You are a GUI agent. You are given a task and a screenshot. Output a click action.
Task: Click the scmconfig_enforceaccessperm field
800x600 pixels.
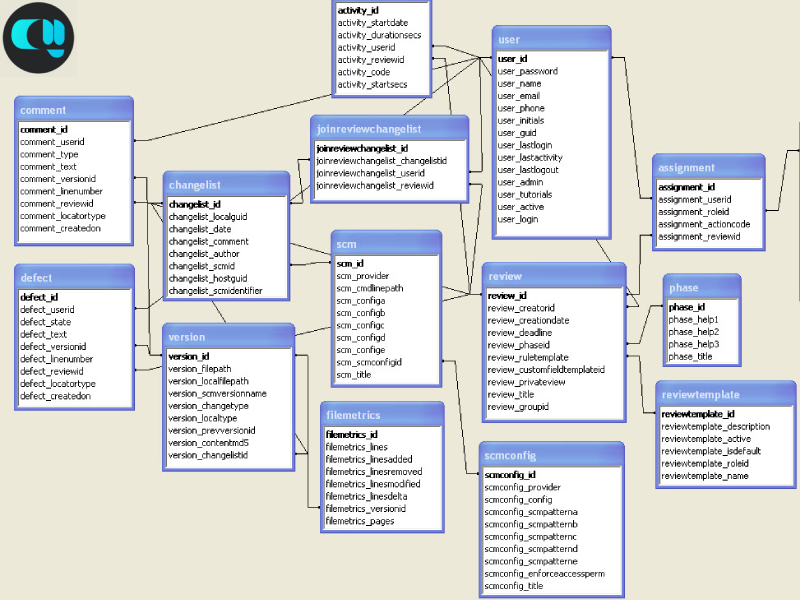[544, 574]
